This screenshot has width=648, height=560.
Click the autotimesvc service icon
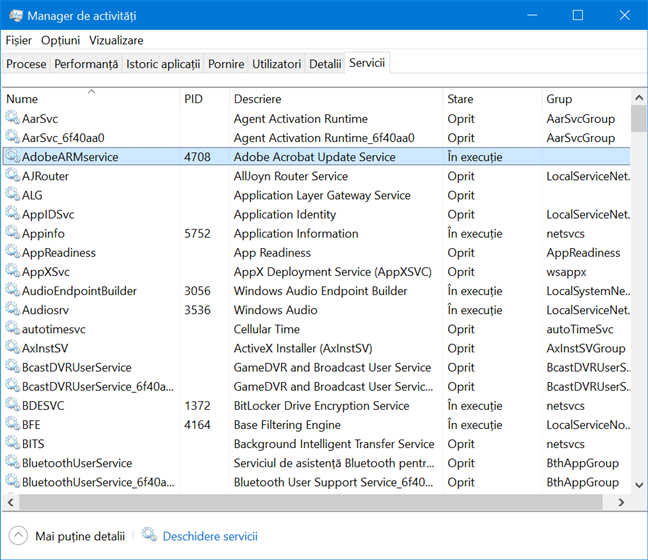[12, 328]
